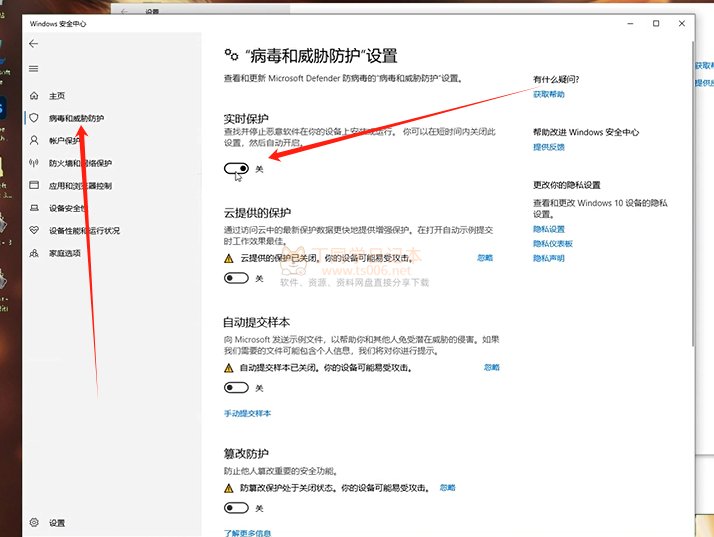
Task: Click the 更改你的隐私设置 text
Action: [567, 185]
